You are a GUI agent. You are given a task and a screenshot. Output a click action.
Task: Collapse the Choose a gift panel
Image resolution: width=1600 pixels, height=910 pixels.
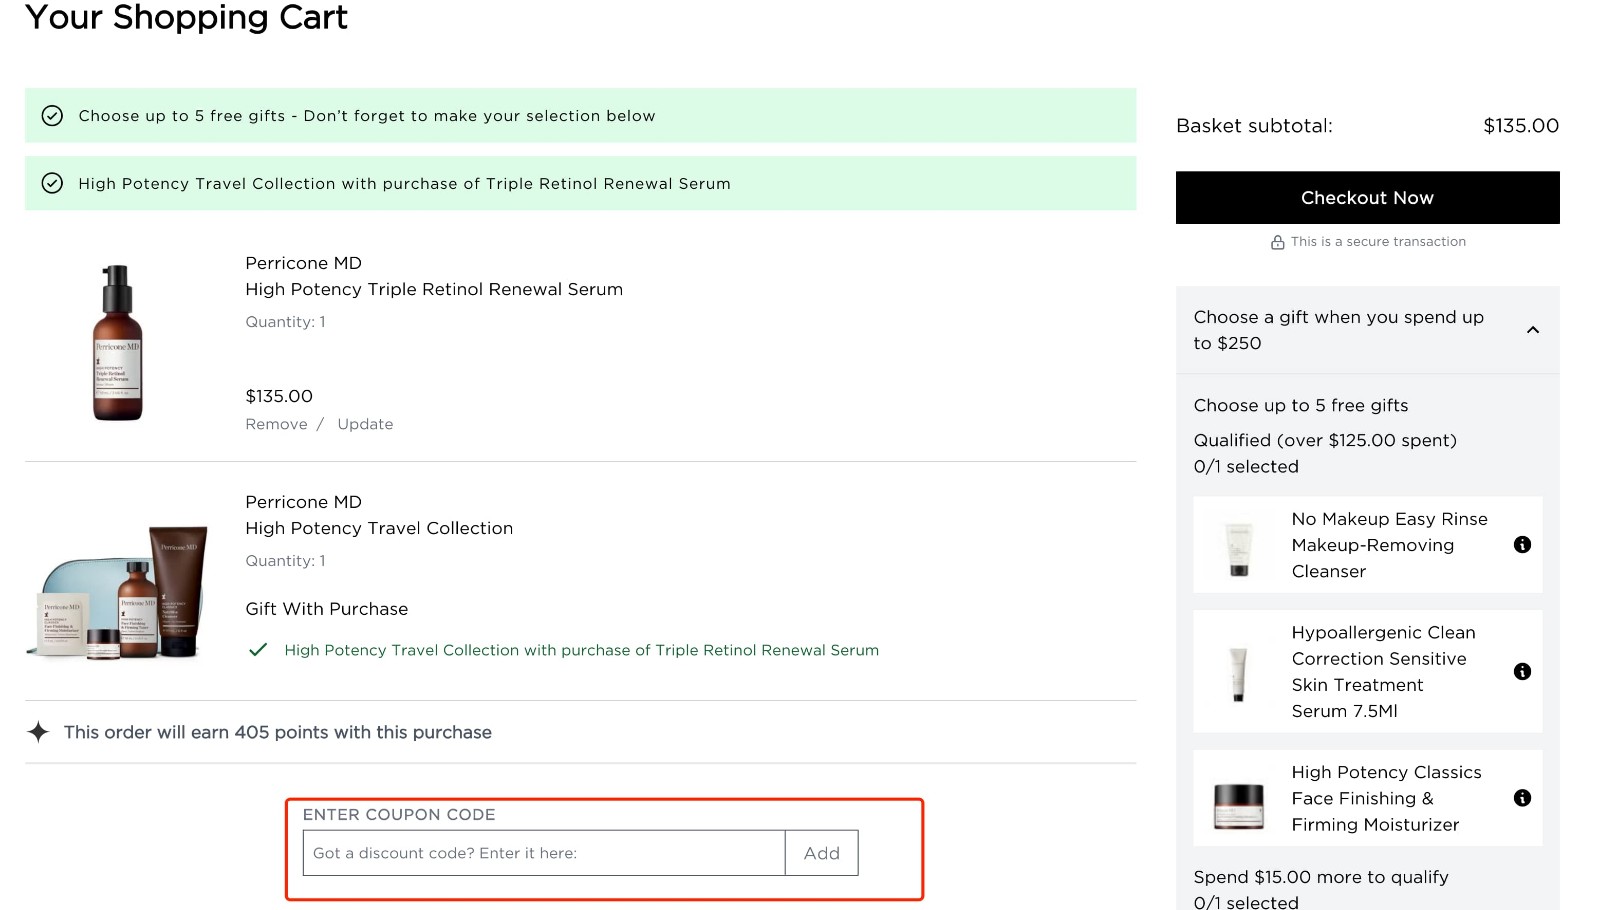1535,330
